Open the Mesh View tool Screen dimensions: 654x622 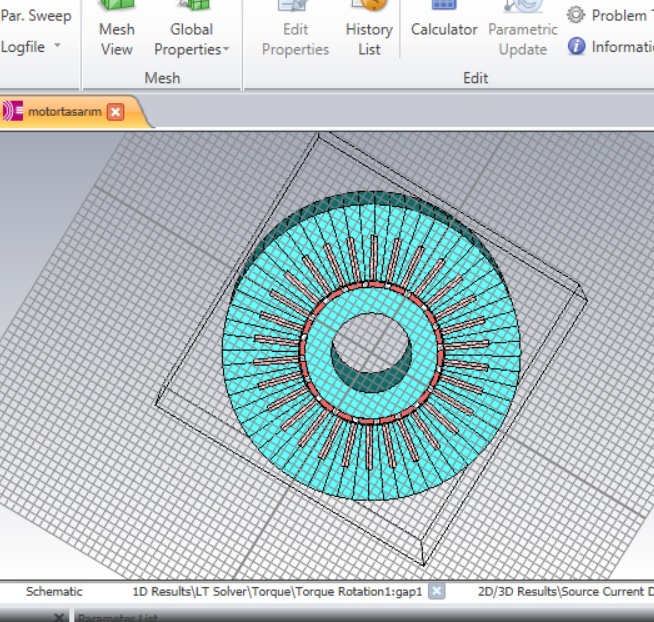(x=117, y=30)
